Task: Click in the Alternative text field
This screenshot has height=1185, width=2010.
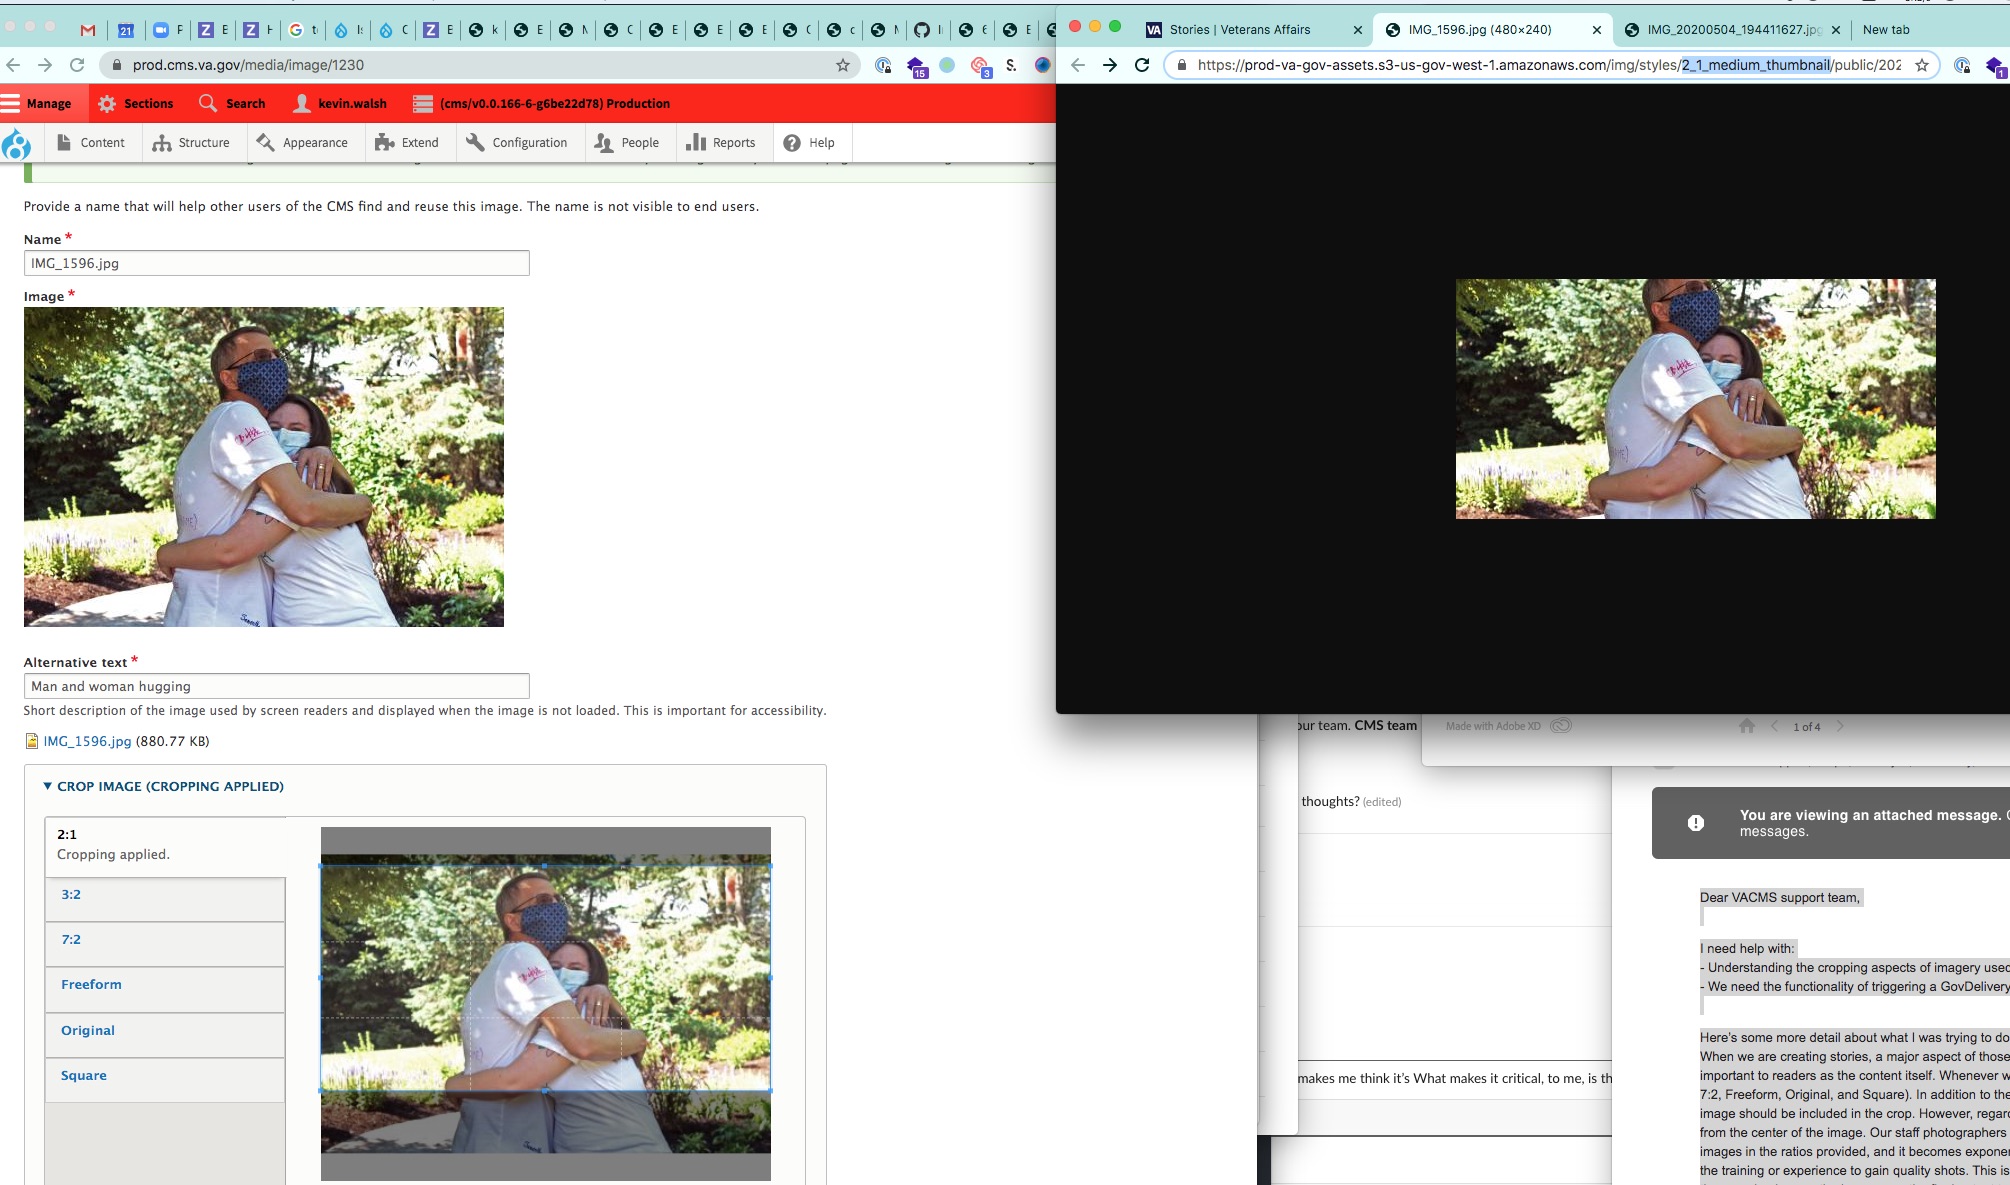Action: 276,686
